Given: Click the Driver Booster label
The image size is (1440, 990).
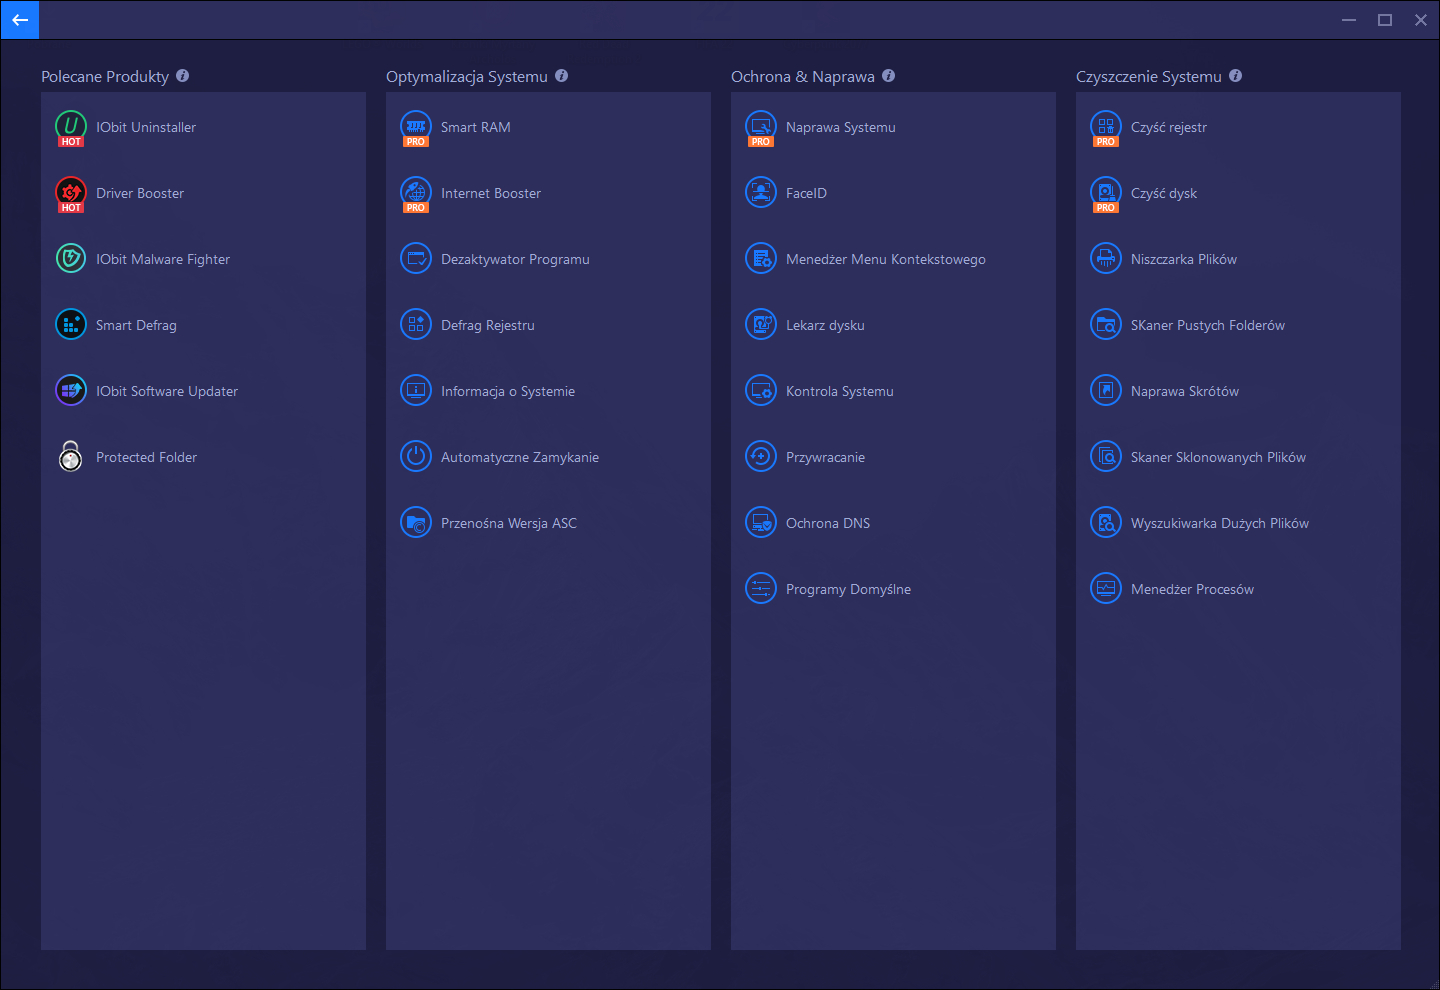Looking at the screenshot, I should point(140,193).
